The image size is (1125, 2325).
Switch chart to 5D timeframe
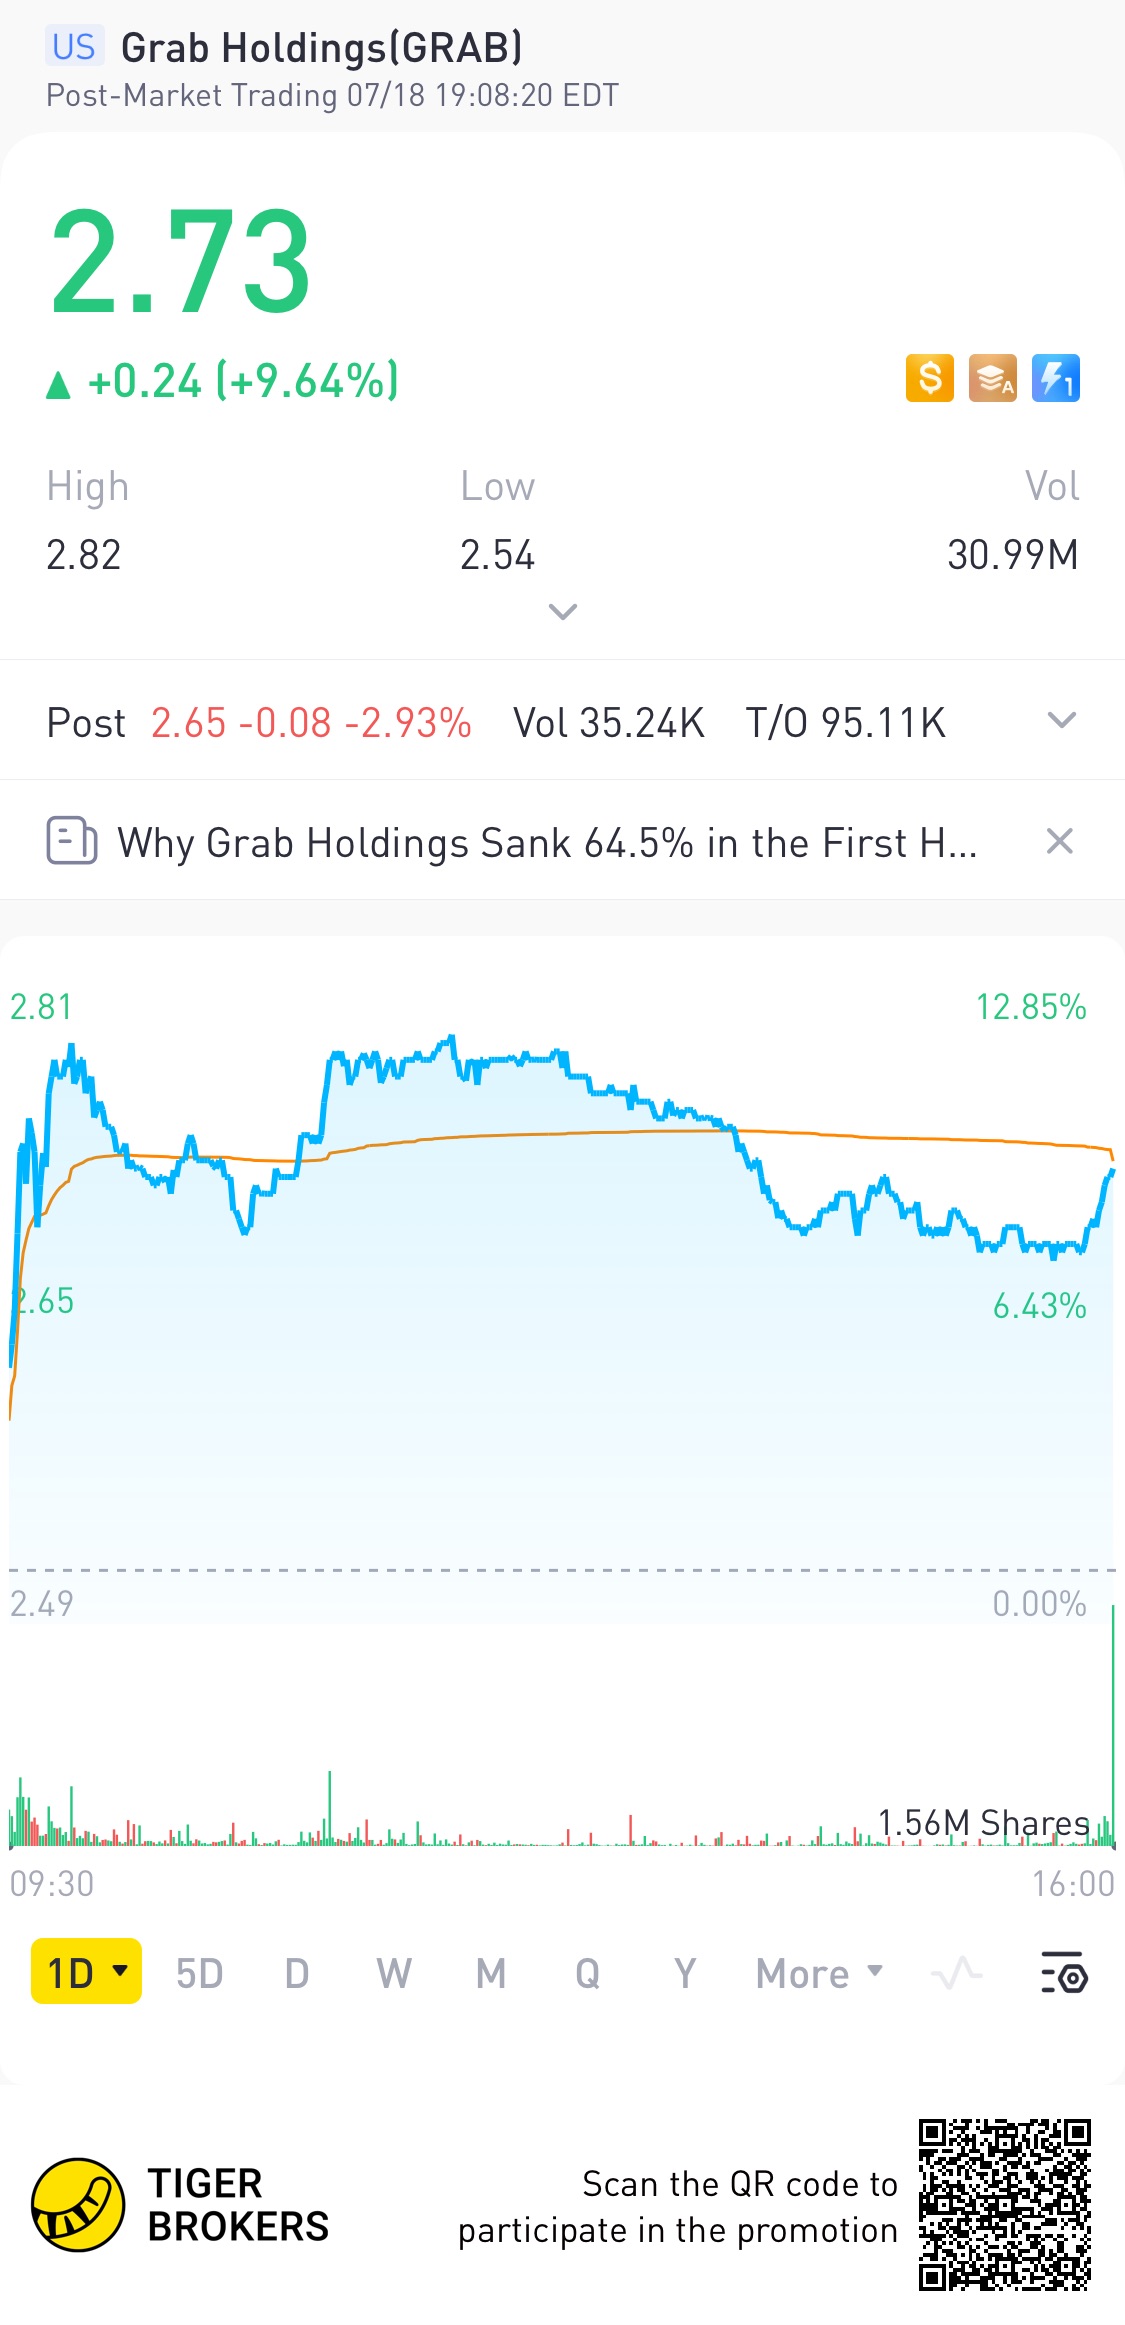(199, 1973)
